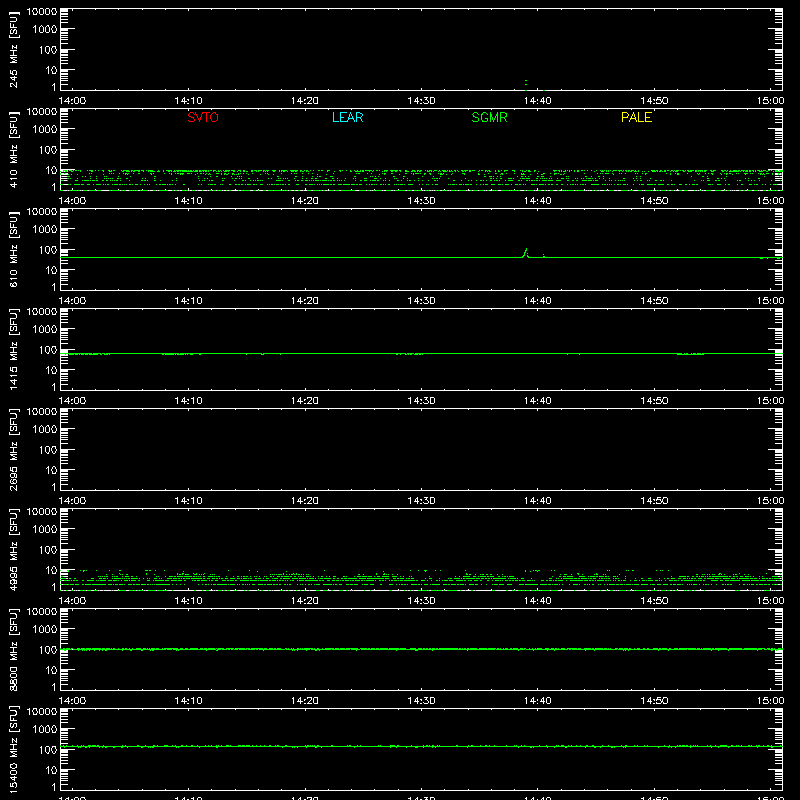Click the red SVTO station label
Screen dimensions: 800x800
tap(203, 117)
